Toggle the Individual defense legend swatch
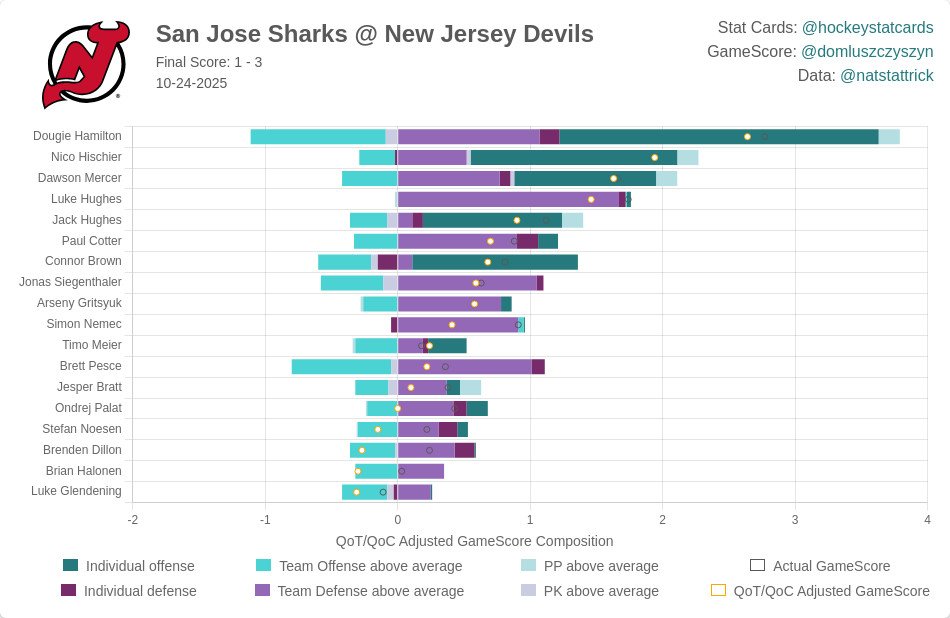 click(70, 591)
